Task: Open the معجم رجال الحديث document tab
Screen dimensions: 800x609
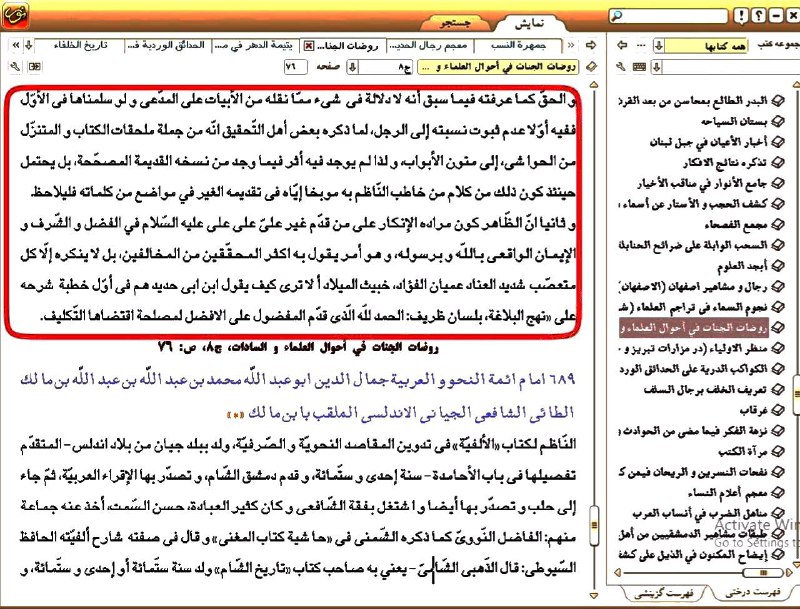Action: 430,46
